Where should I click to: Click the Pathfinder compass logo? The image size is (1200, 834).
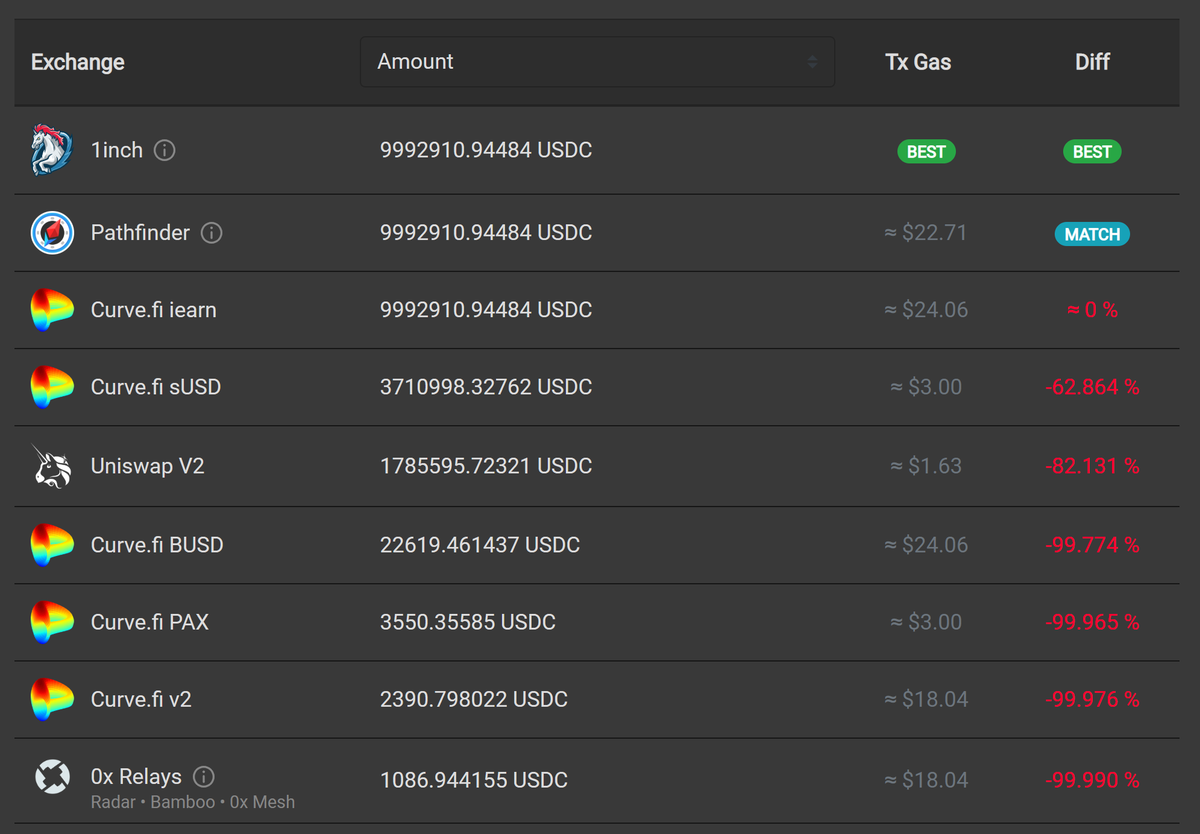click(x=52, y=233)
